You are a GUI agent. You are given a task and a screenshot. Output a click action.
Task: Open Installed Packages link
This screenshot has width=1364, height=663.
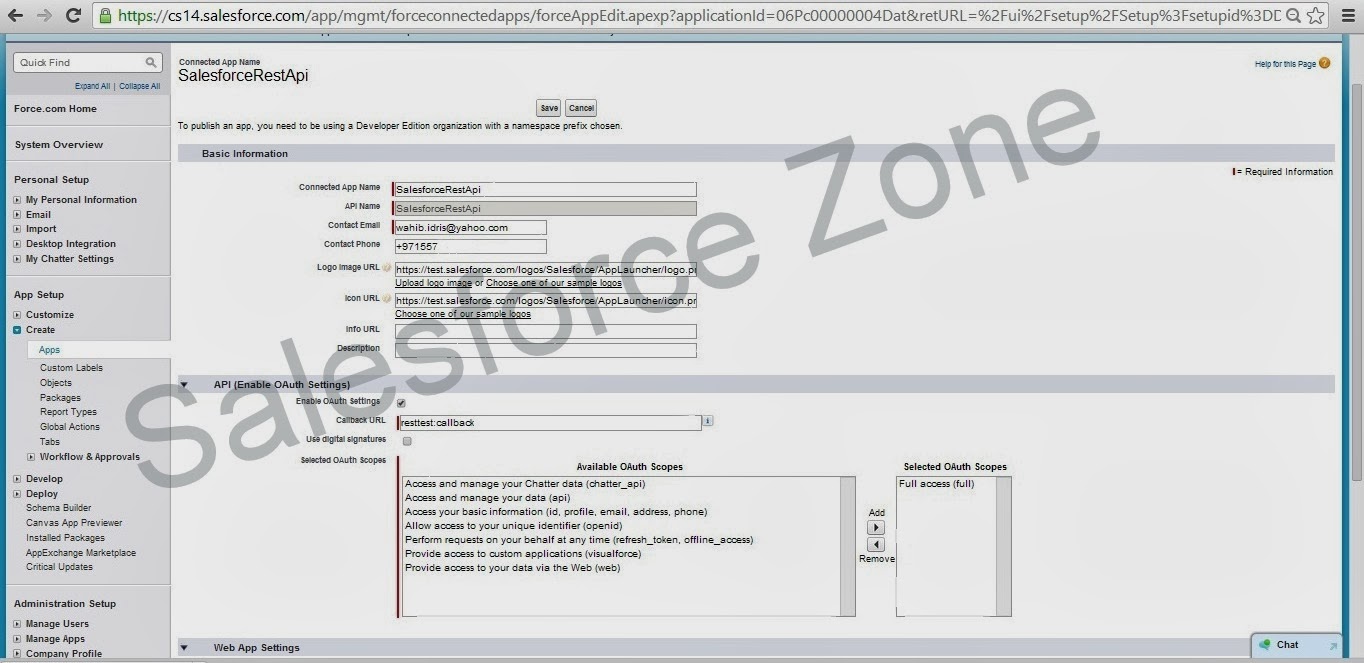click(x=65, y=538)
